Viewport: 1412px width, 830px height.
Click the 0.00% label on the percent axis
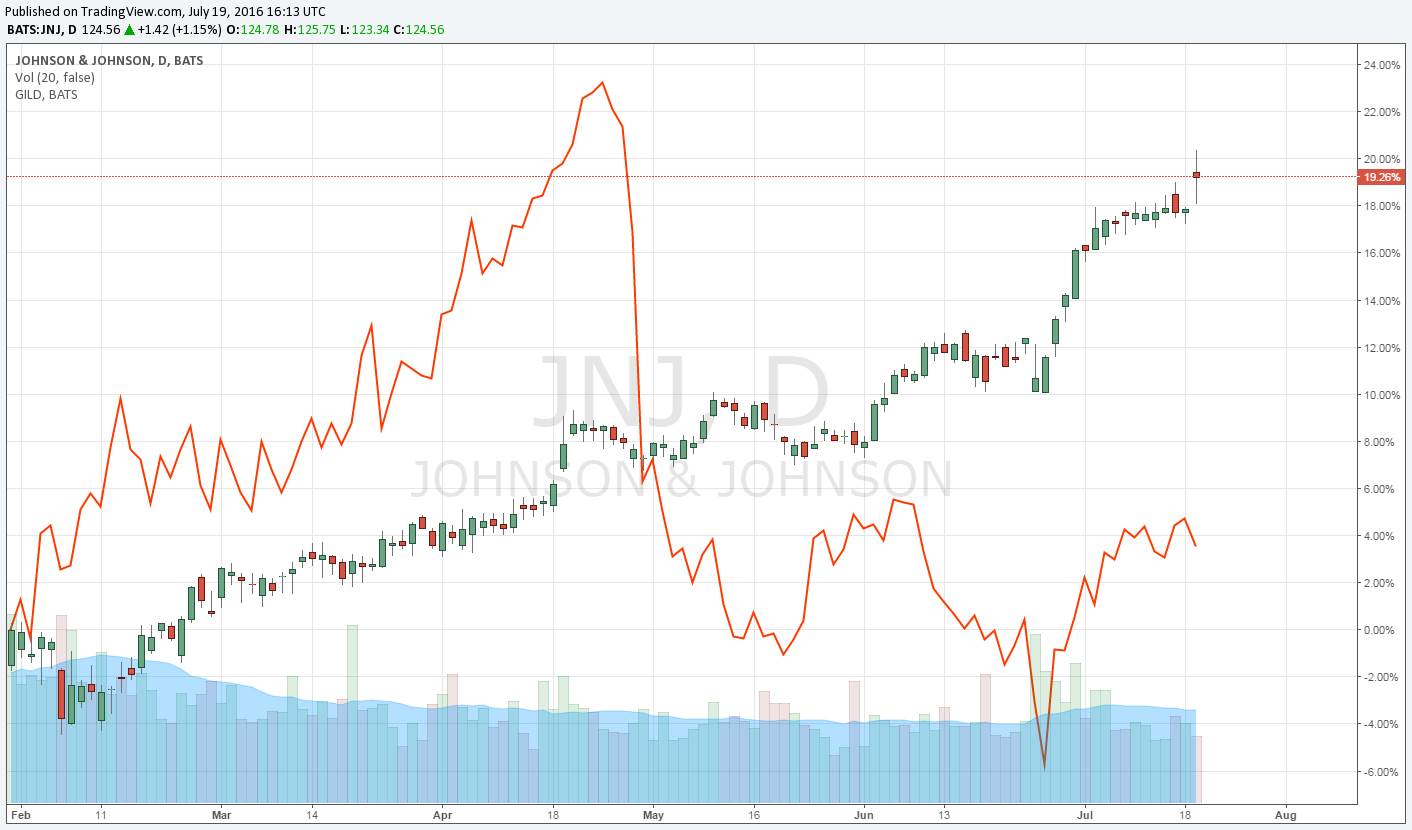point(1383,630)
